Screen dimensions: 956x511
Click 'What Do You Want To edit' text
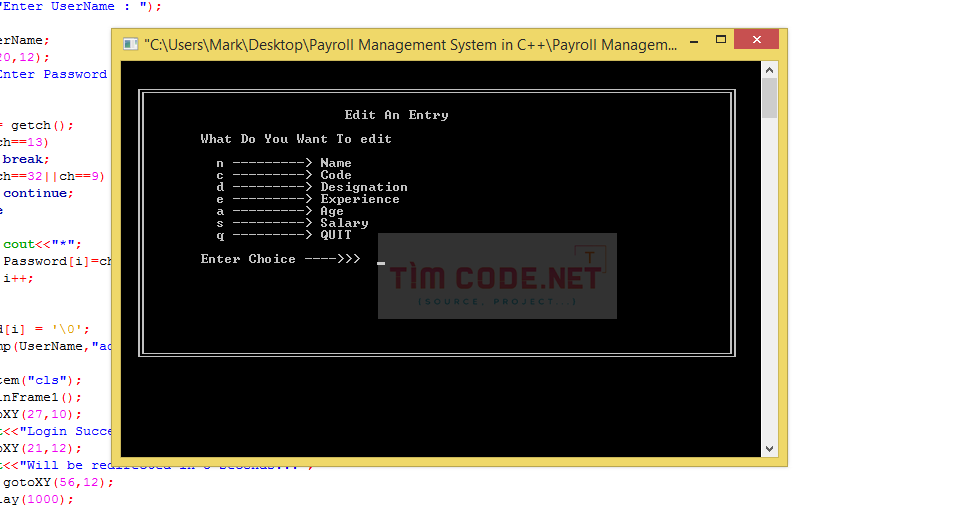click(296, 139)
